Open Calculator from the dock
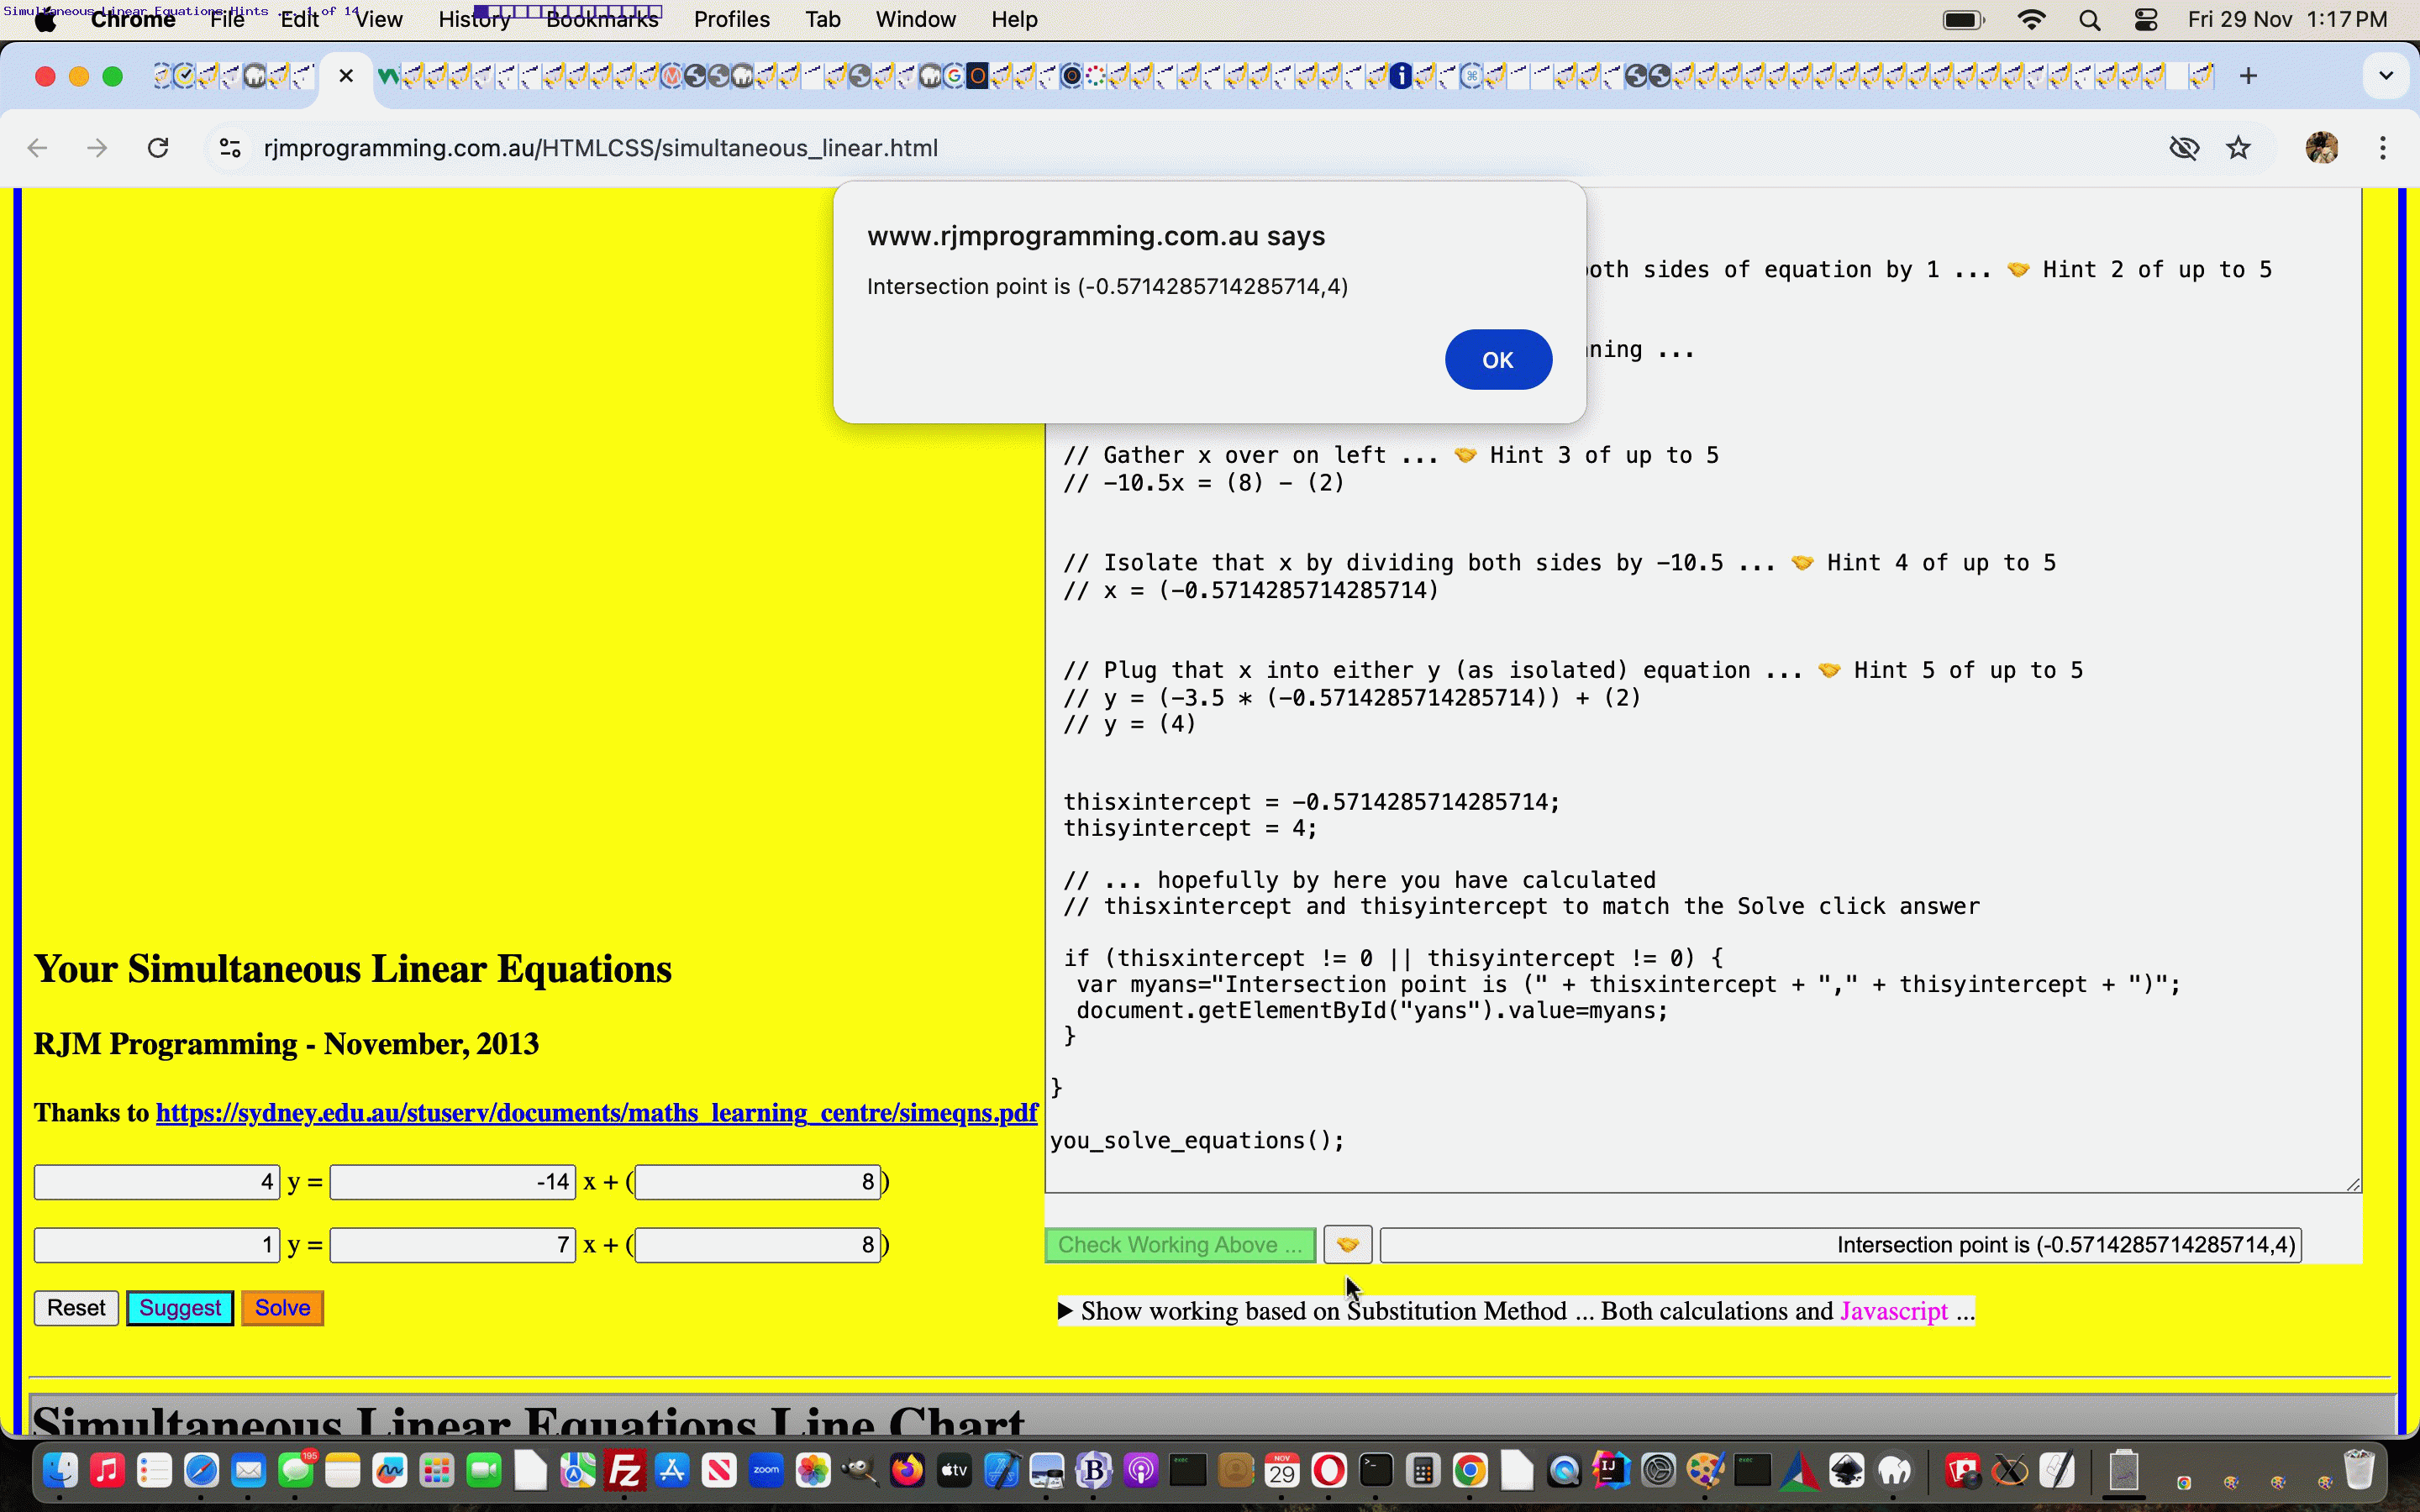The width and height of the screenshot is (2420, 1512). tap(1423, 1470)
